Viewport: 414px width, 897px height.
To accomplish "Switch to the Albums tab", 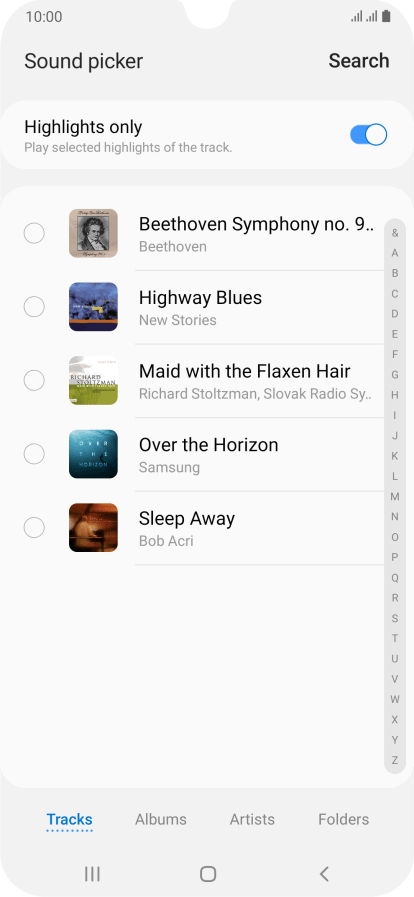I will (x=161, y=819).
